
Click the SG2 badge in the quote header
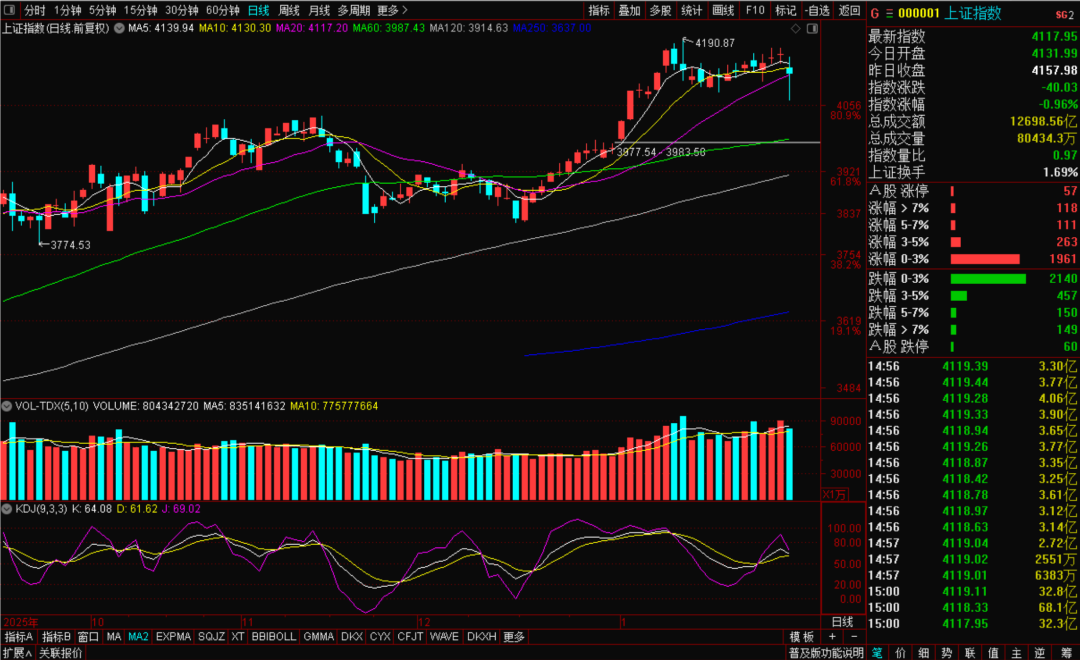coord(1063,14)
